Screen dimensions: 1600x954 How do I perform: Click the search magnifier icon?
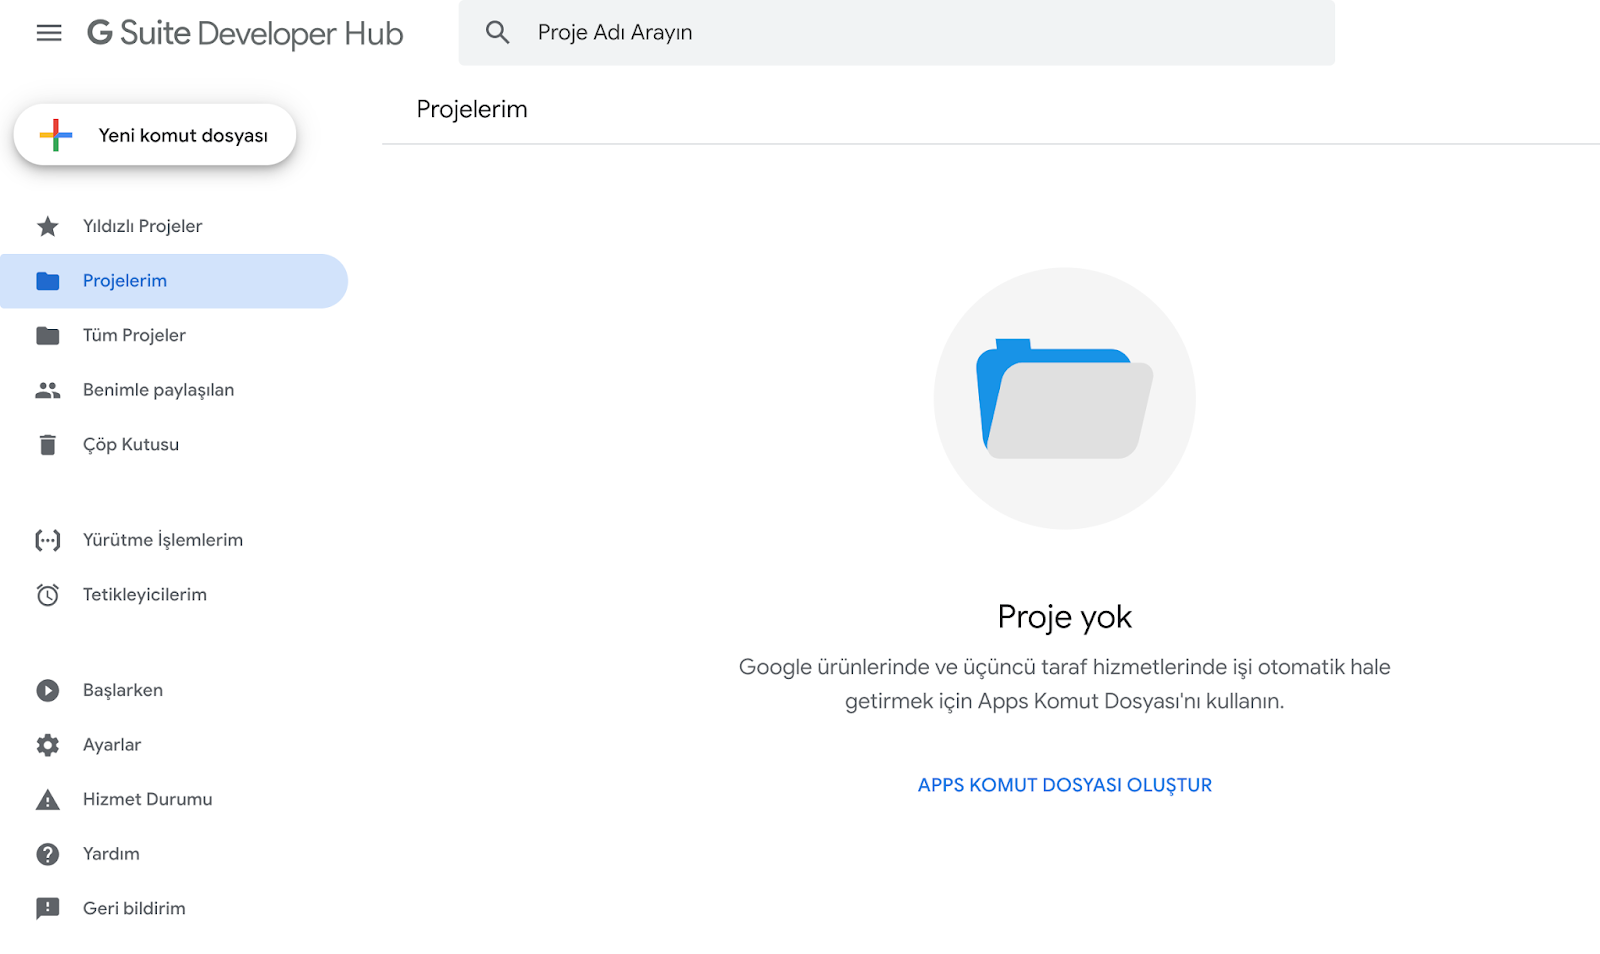(497, 33)
